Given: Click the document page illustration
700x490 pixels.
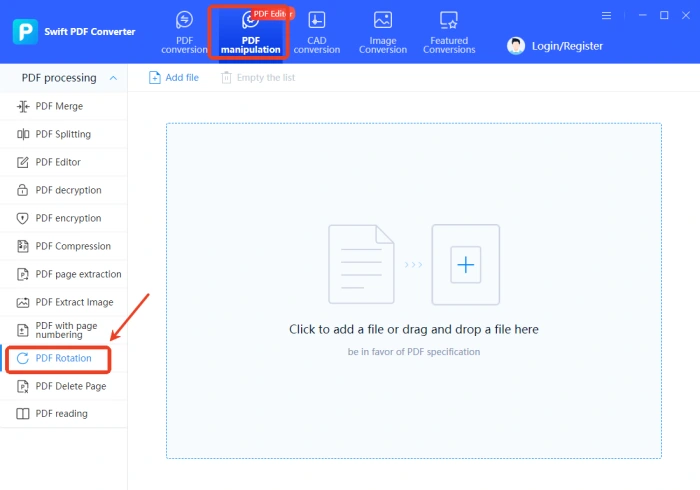Looking at the screenshot, I should point(361,264).
